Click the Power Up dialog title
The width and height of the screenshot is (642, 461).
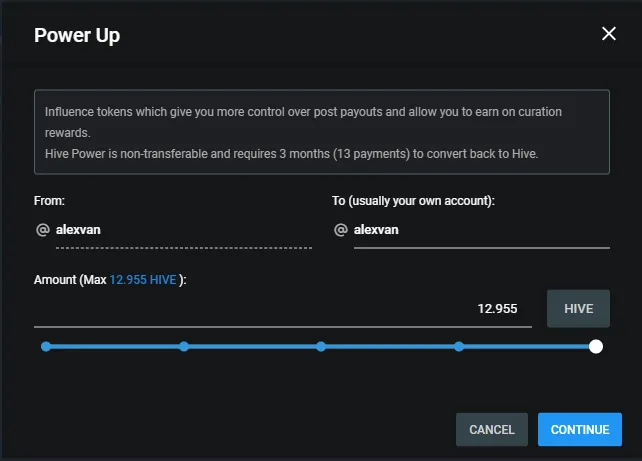click(x=77, y=35)
